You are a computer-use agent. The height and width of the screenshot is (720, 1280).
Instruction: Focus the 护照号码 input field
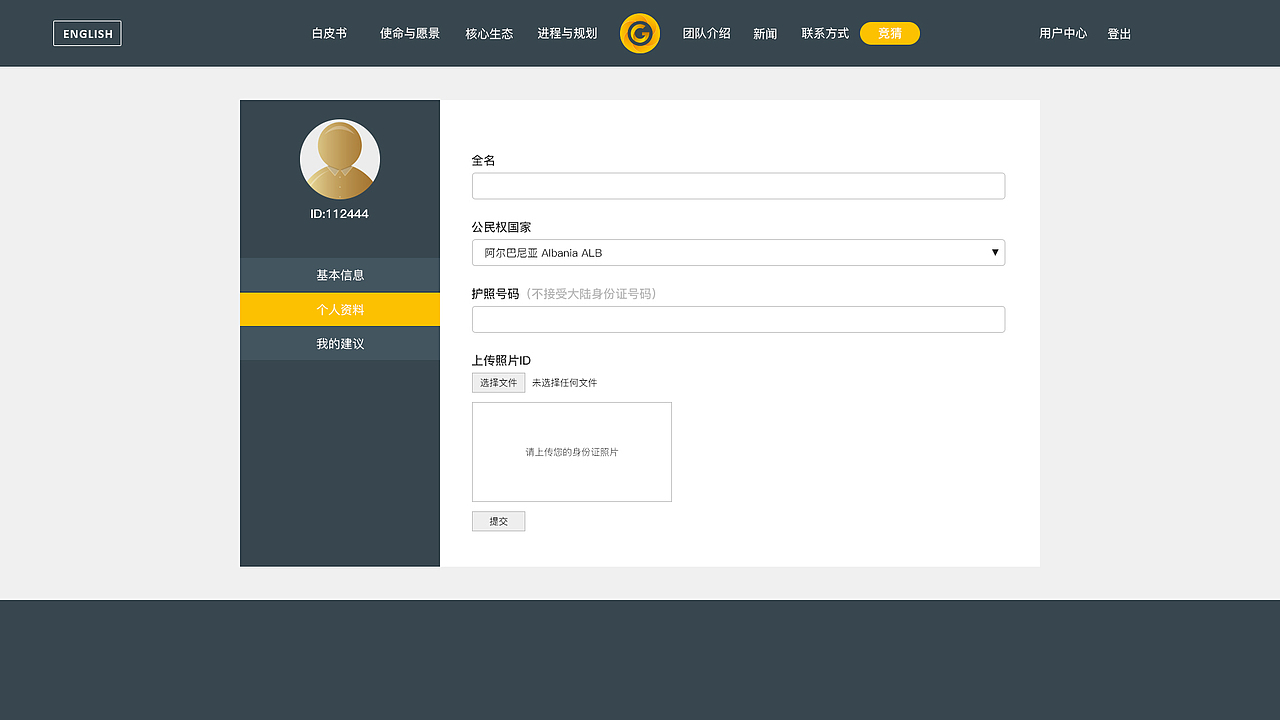coord(738,319)
